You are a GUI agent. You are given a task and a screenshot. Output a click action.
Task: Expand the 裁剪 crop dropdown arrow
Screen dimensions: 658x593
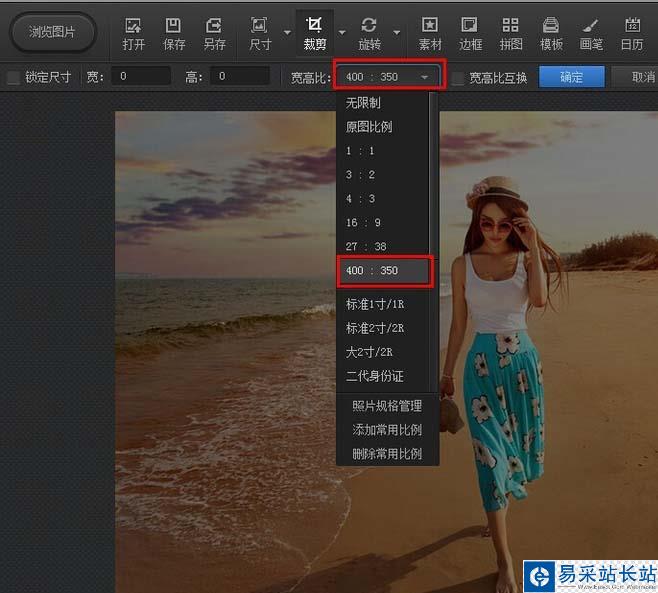click(x=342, y=32)
